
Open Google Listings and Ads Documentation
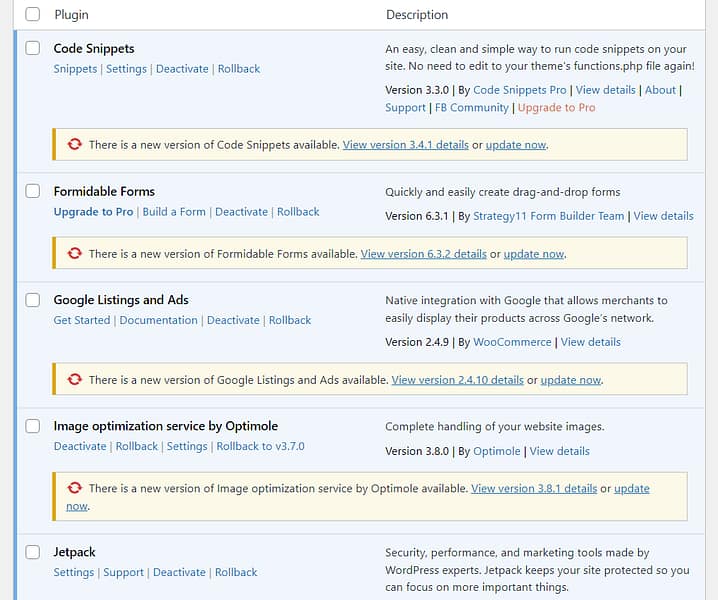[158, 320]
